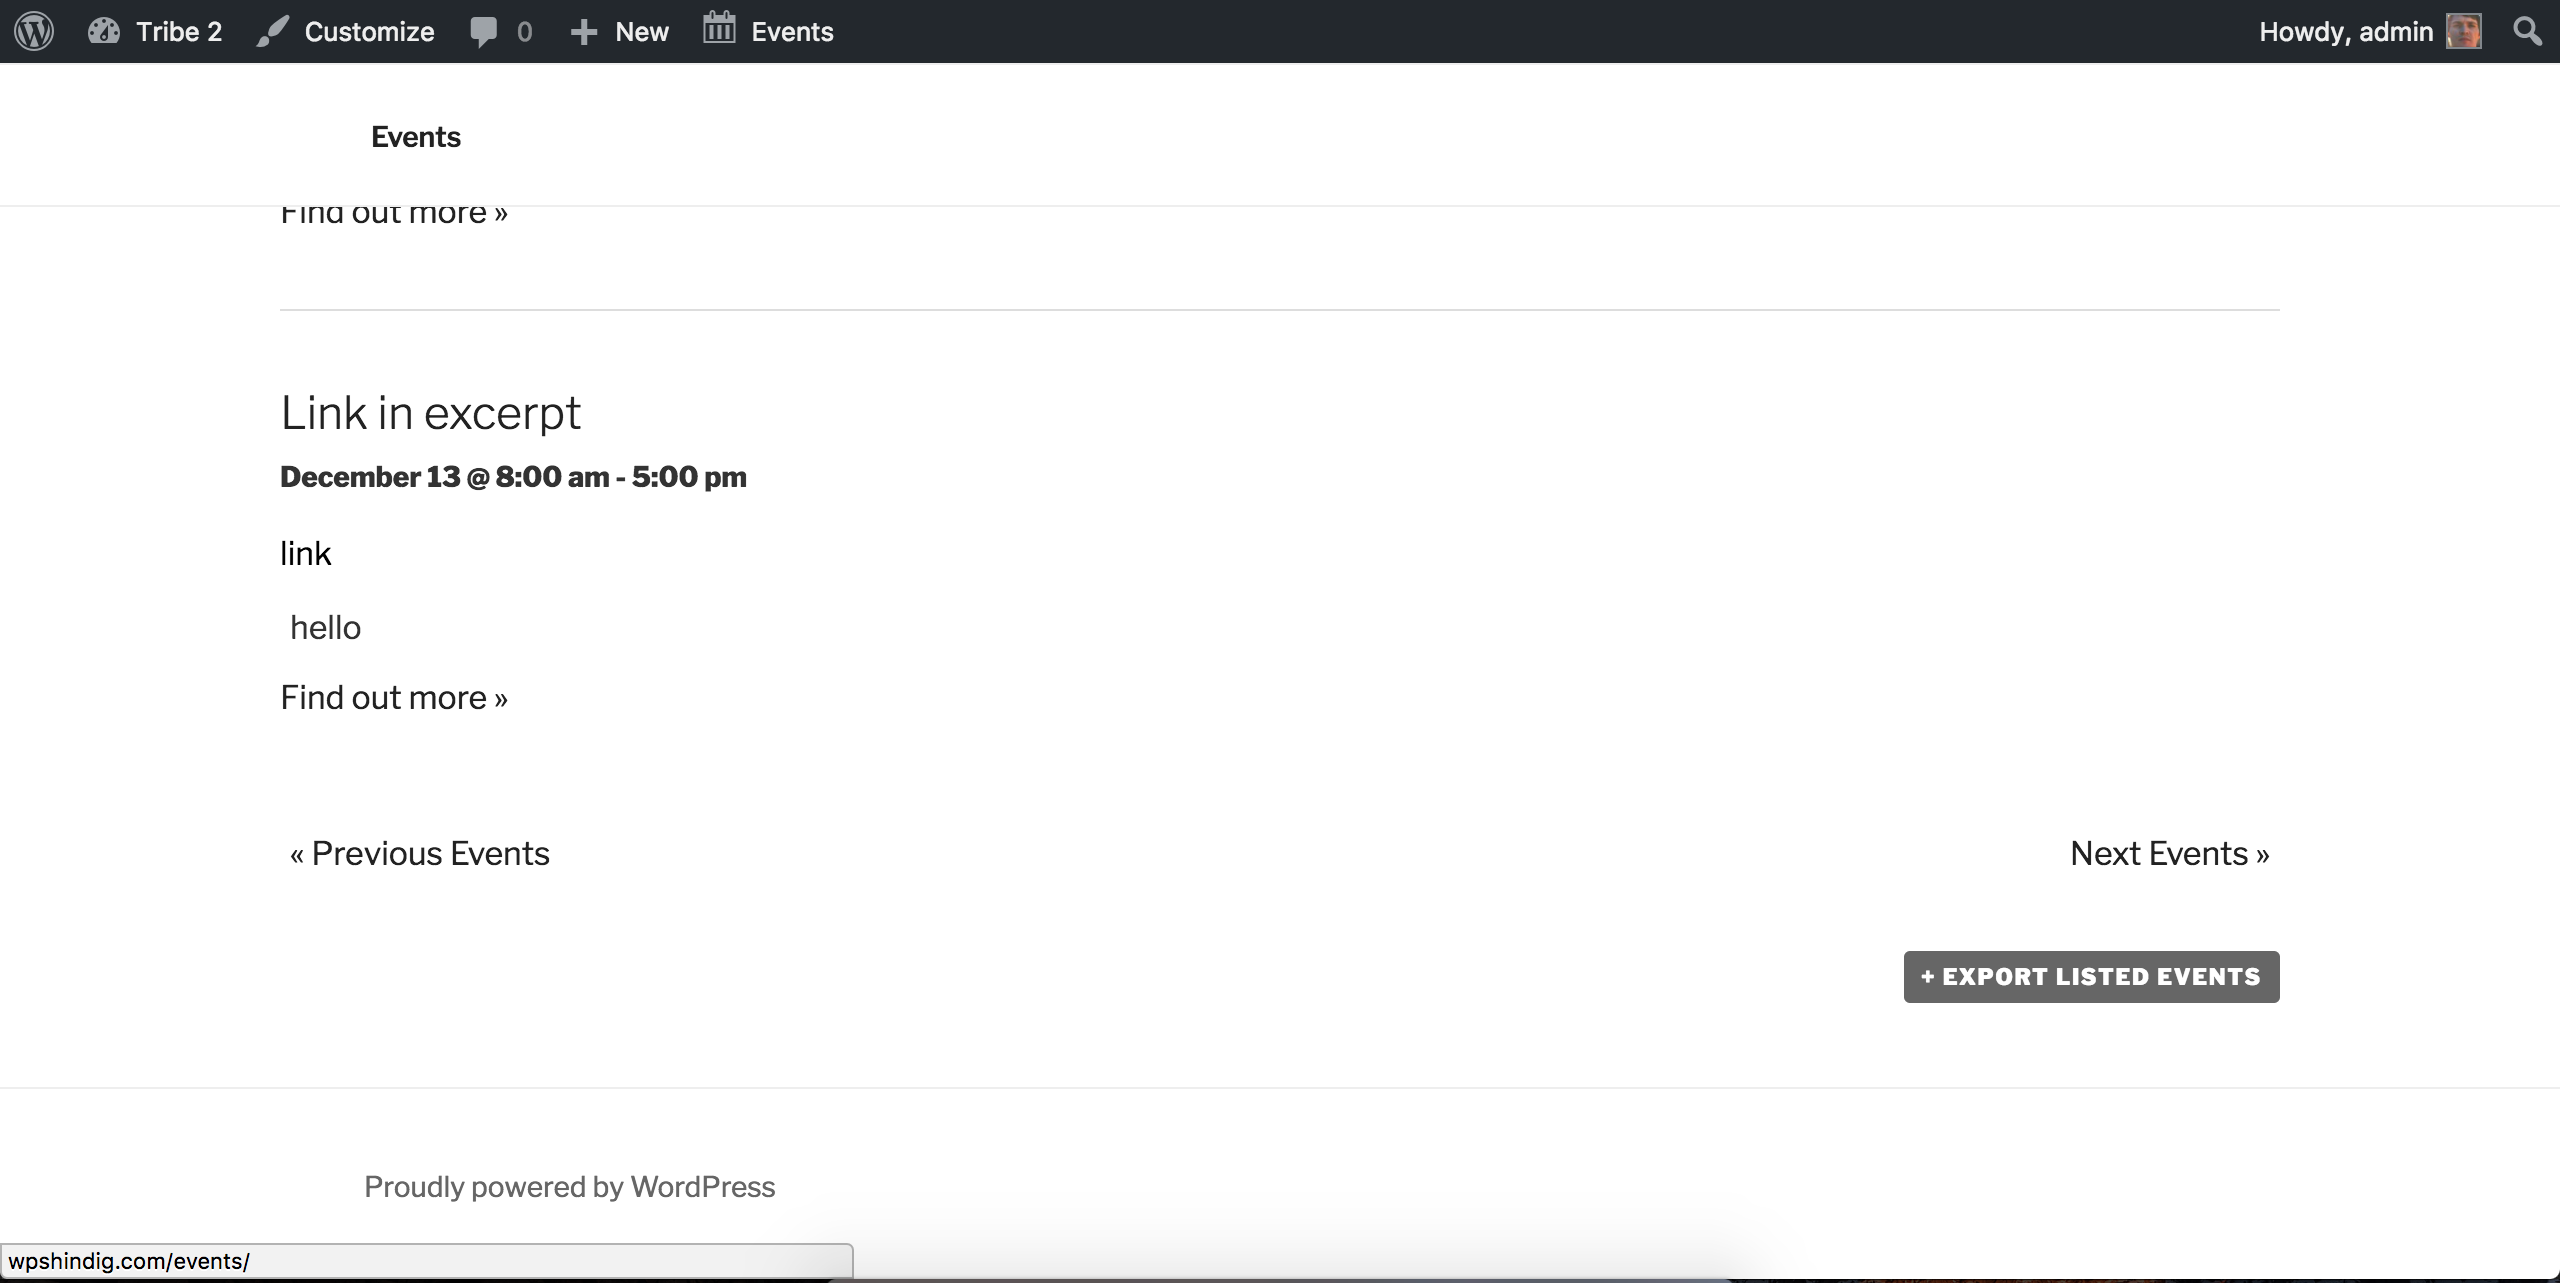The image size is (2560, 1283).
Task: Click the Export Listed Events button
Action: (2091, 976)
